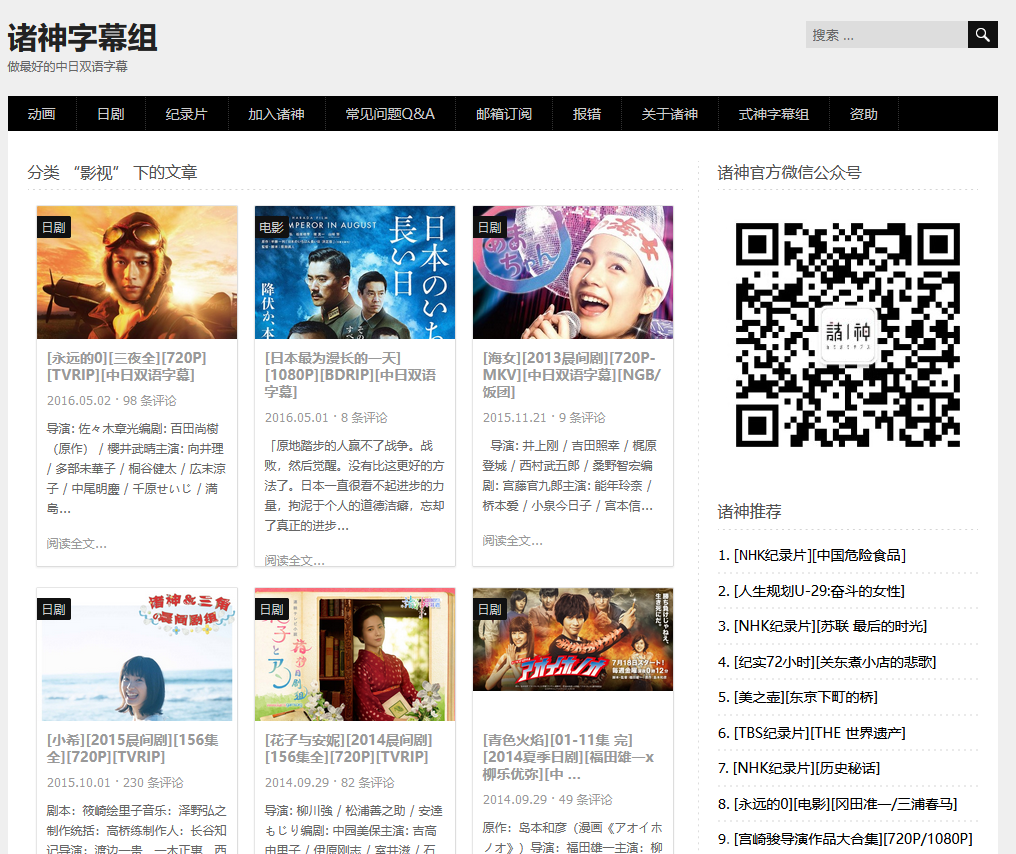Select 邮箱订阅 in navigation bar
Viewport: 1016px width, 854px height.
coord(503,114)
